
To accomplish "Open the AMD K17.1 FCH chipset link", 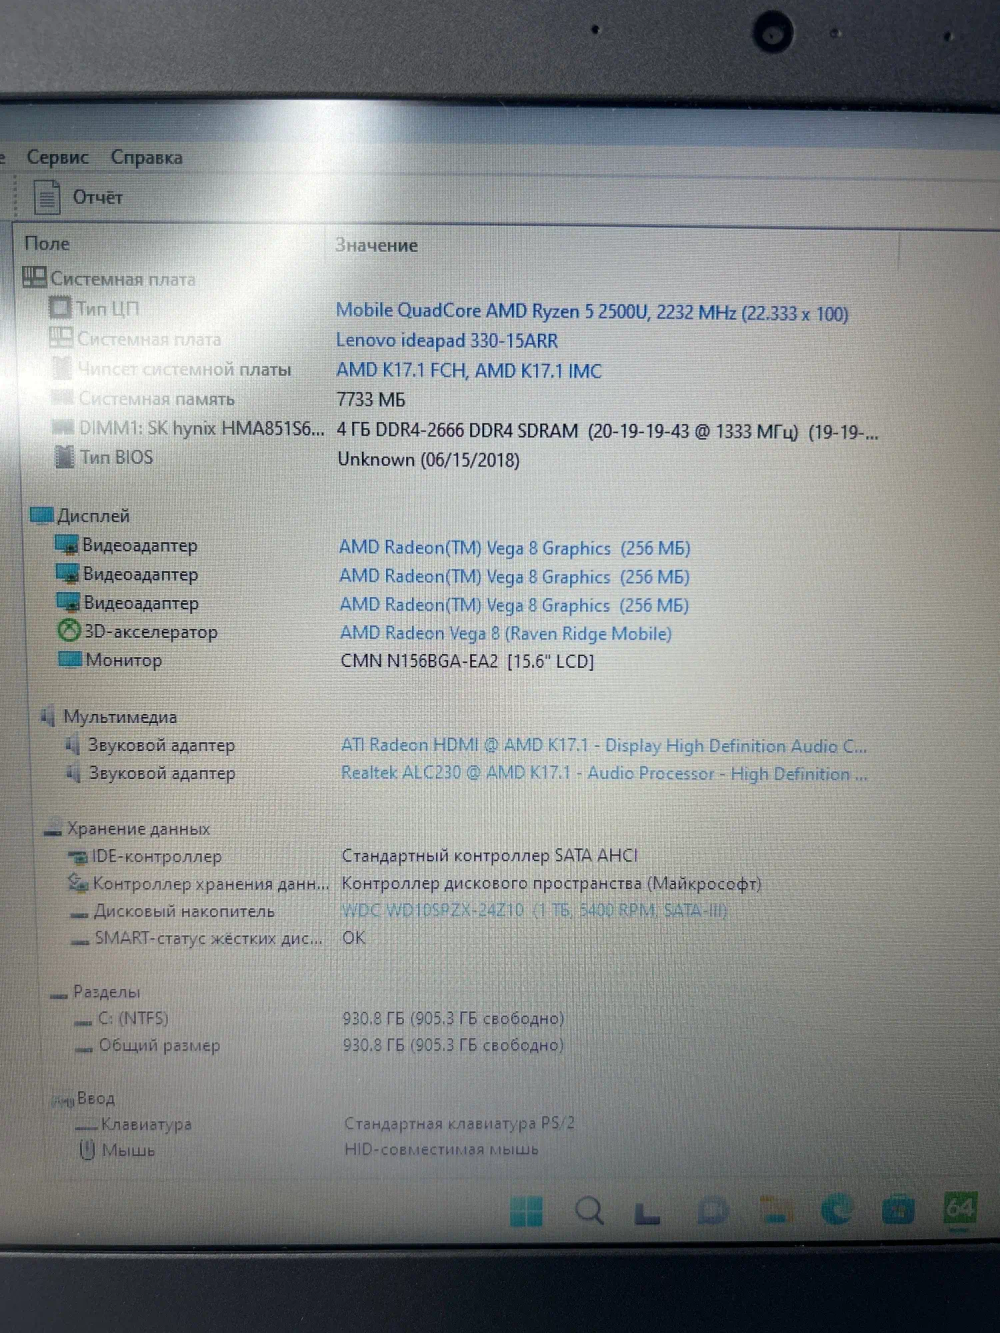I will tap(469, 370).
